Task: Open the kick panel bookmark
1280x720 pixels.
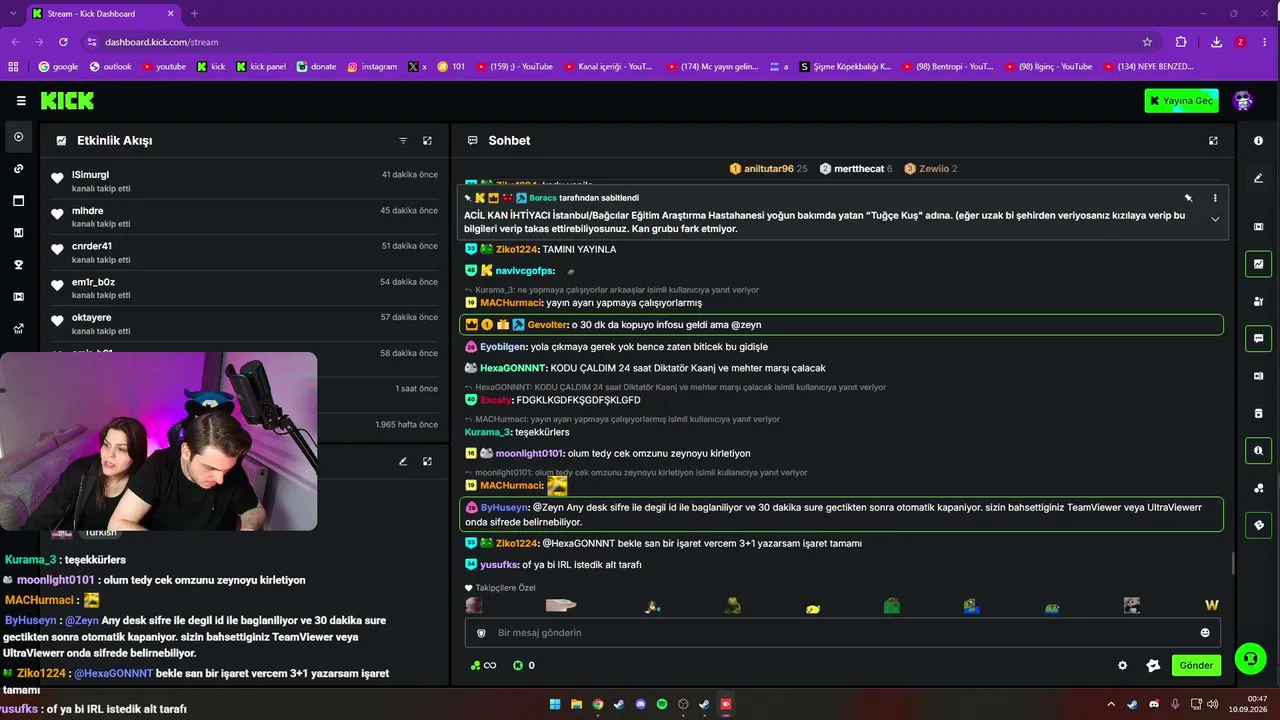Action: [261, 67]
